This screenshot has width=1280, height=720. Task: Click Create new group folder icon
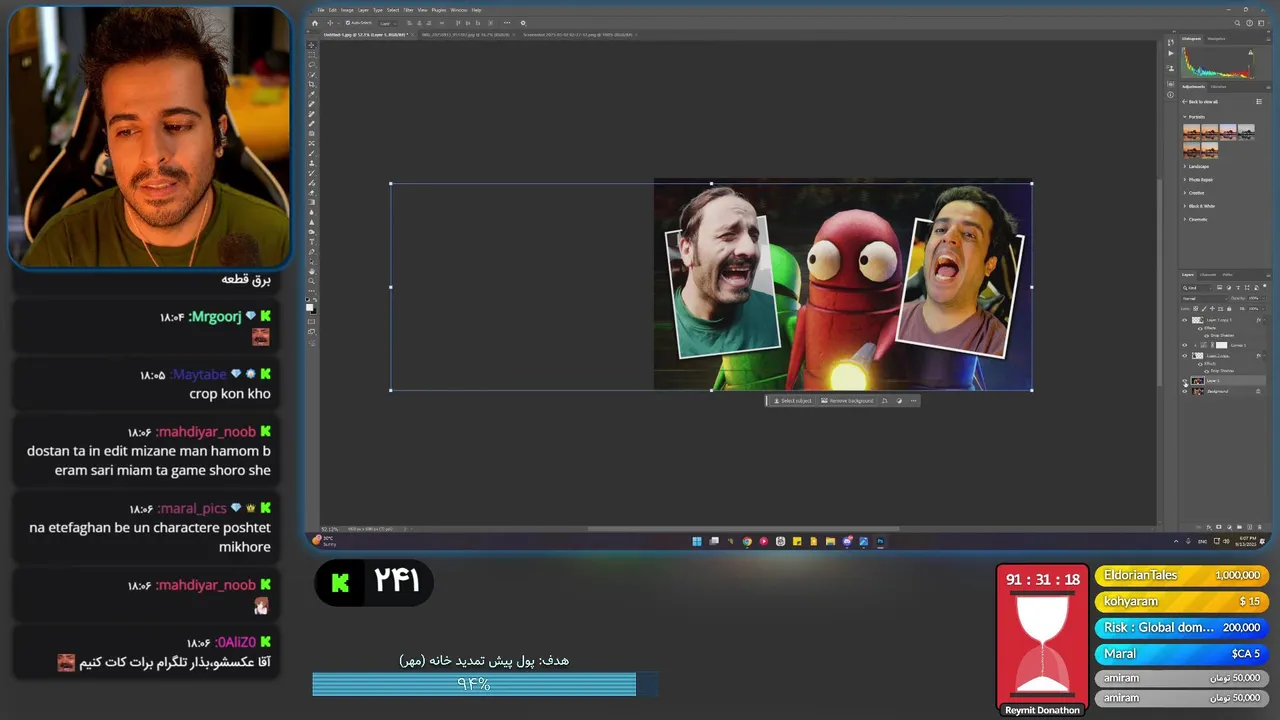1239,527
